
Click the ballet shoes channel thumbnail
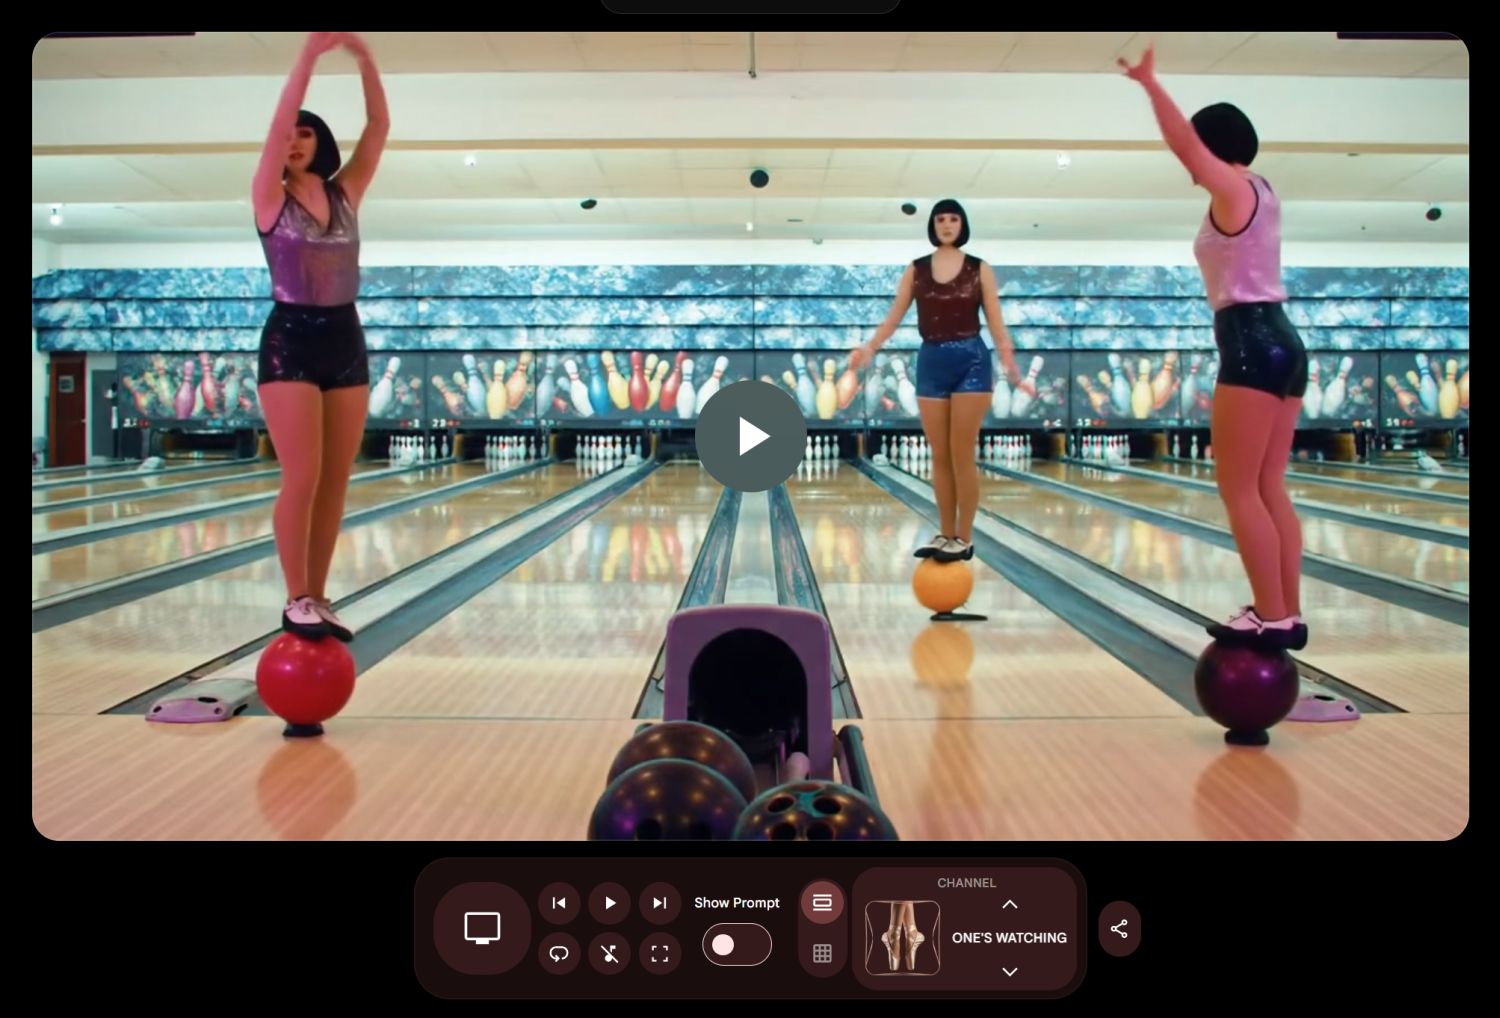click(x=902, y=938)
